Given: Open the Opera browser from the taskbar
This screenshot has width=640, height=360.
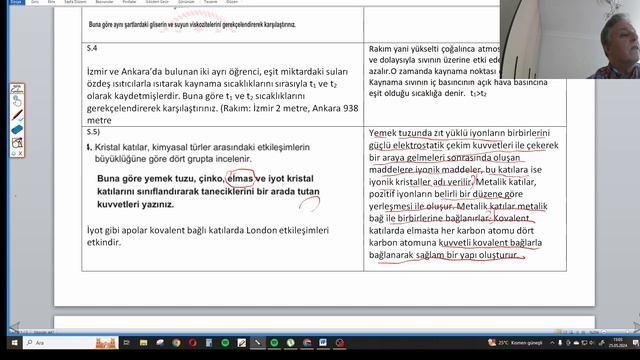Looking at the screenshot, I should coord(193,343).
